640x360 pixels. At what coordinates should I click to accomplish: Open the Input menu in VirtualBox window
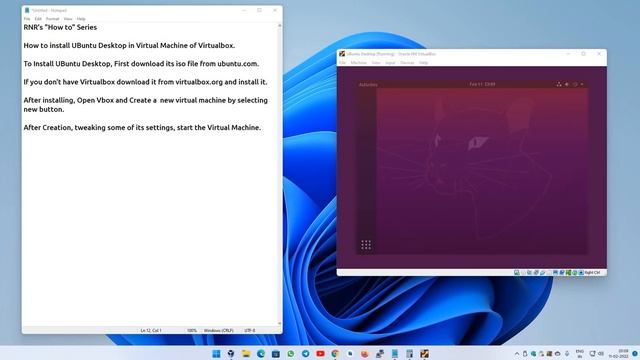(390, 63)
